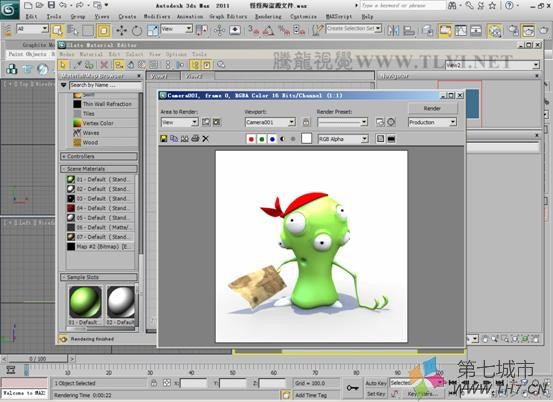This screenshot has height=402, width=553.
Task: Click the Edit Region icon beside Area to Render
Action: (x=206, y=122)
